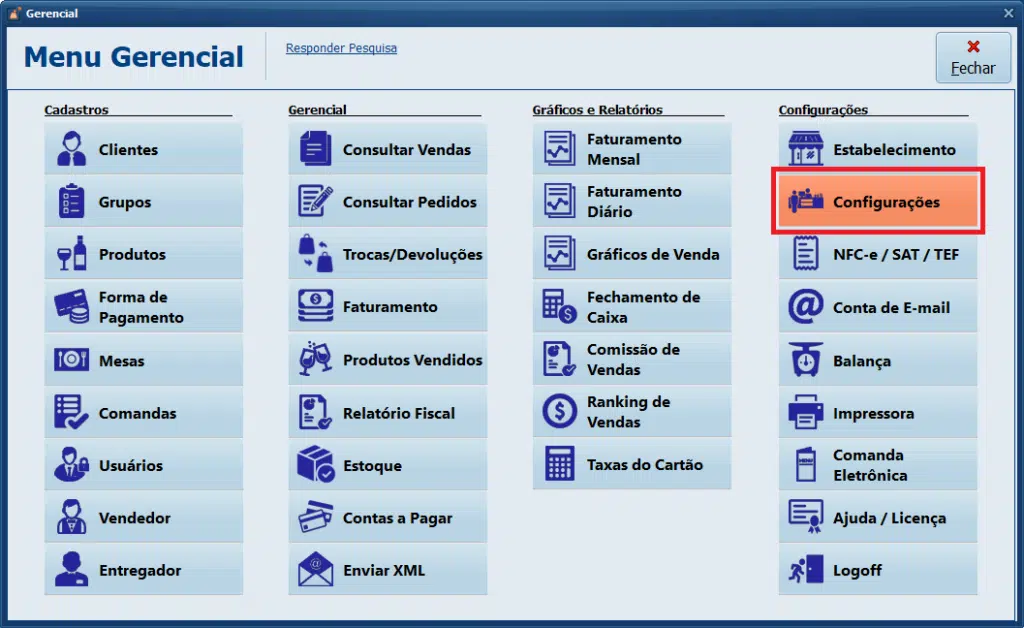Click the Produtos label
The image size is (1024, 628).
(132, 254)
